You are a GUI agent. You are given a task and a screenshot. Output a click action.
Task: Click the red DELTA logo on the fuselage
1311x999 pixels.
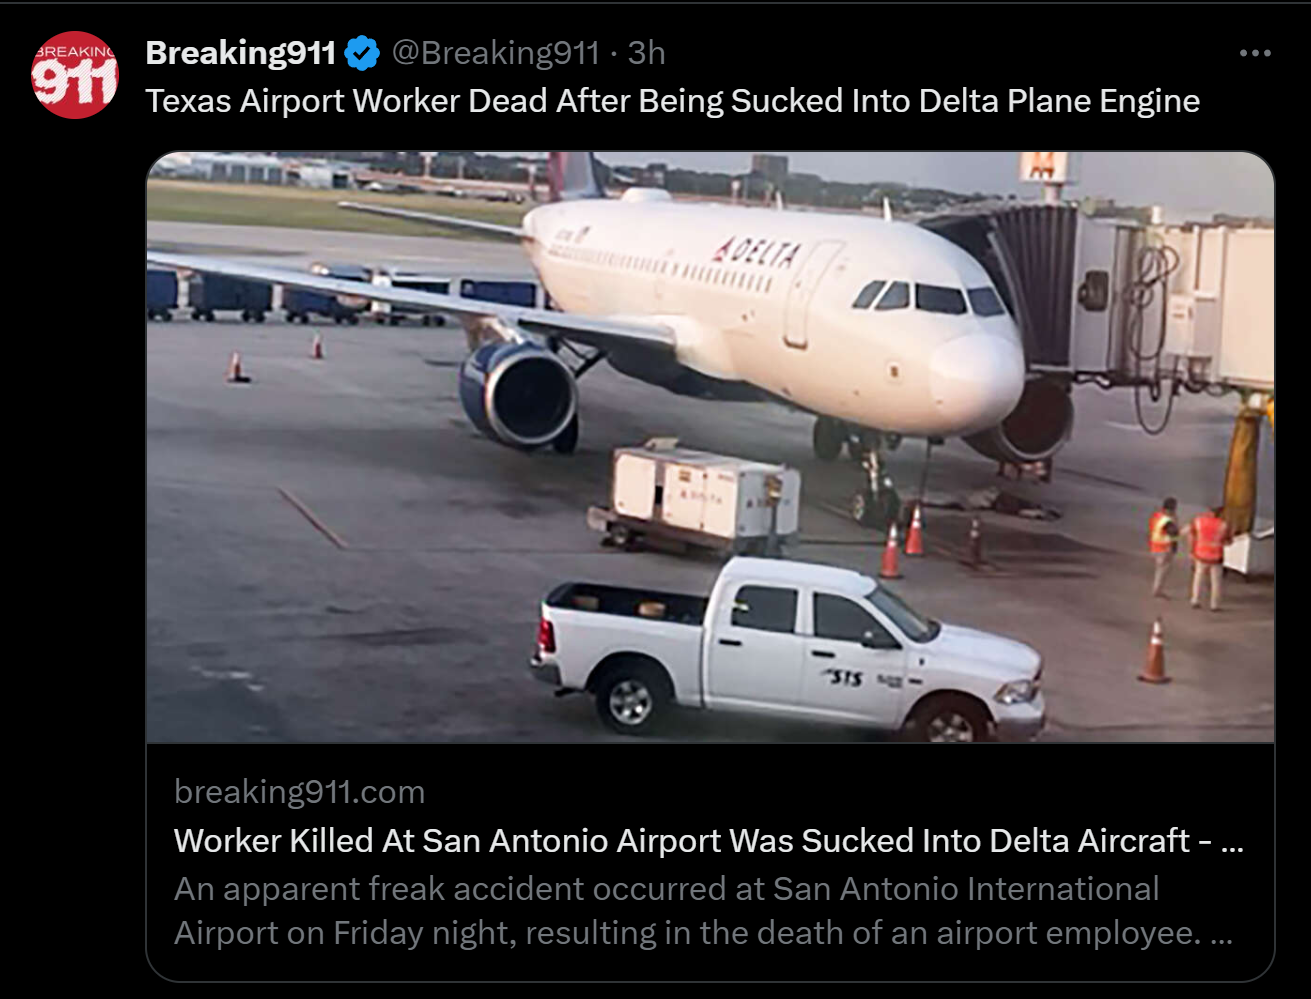click(x=757, y=250)
